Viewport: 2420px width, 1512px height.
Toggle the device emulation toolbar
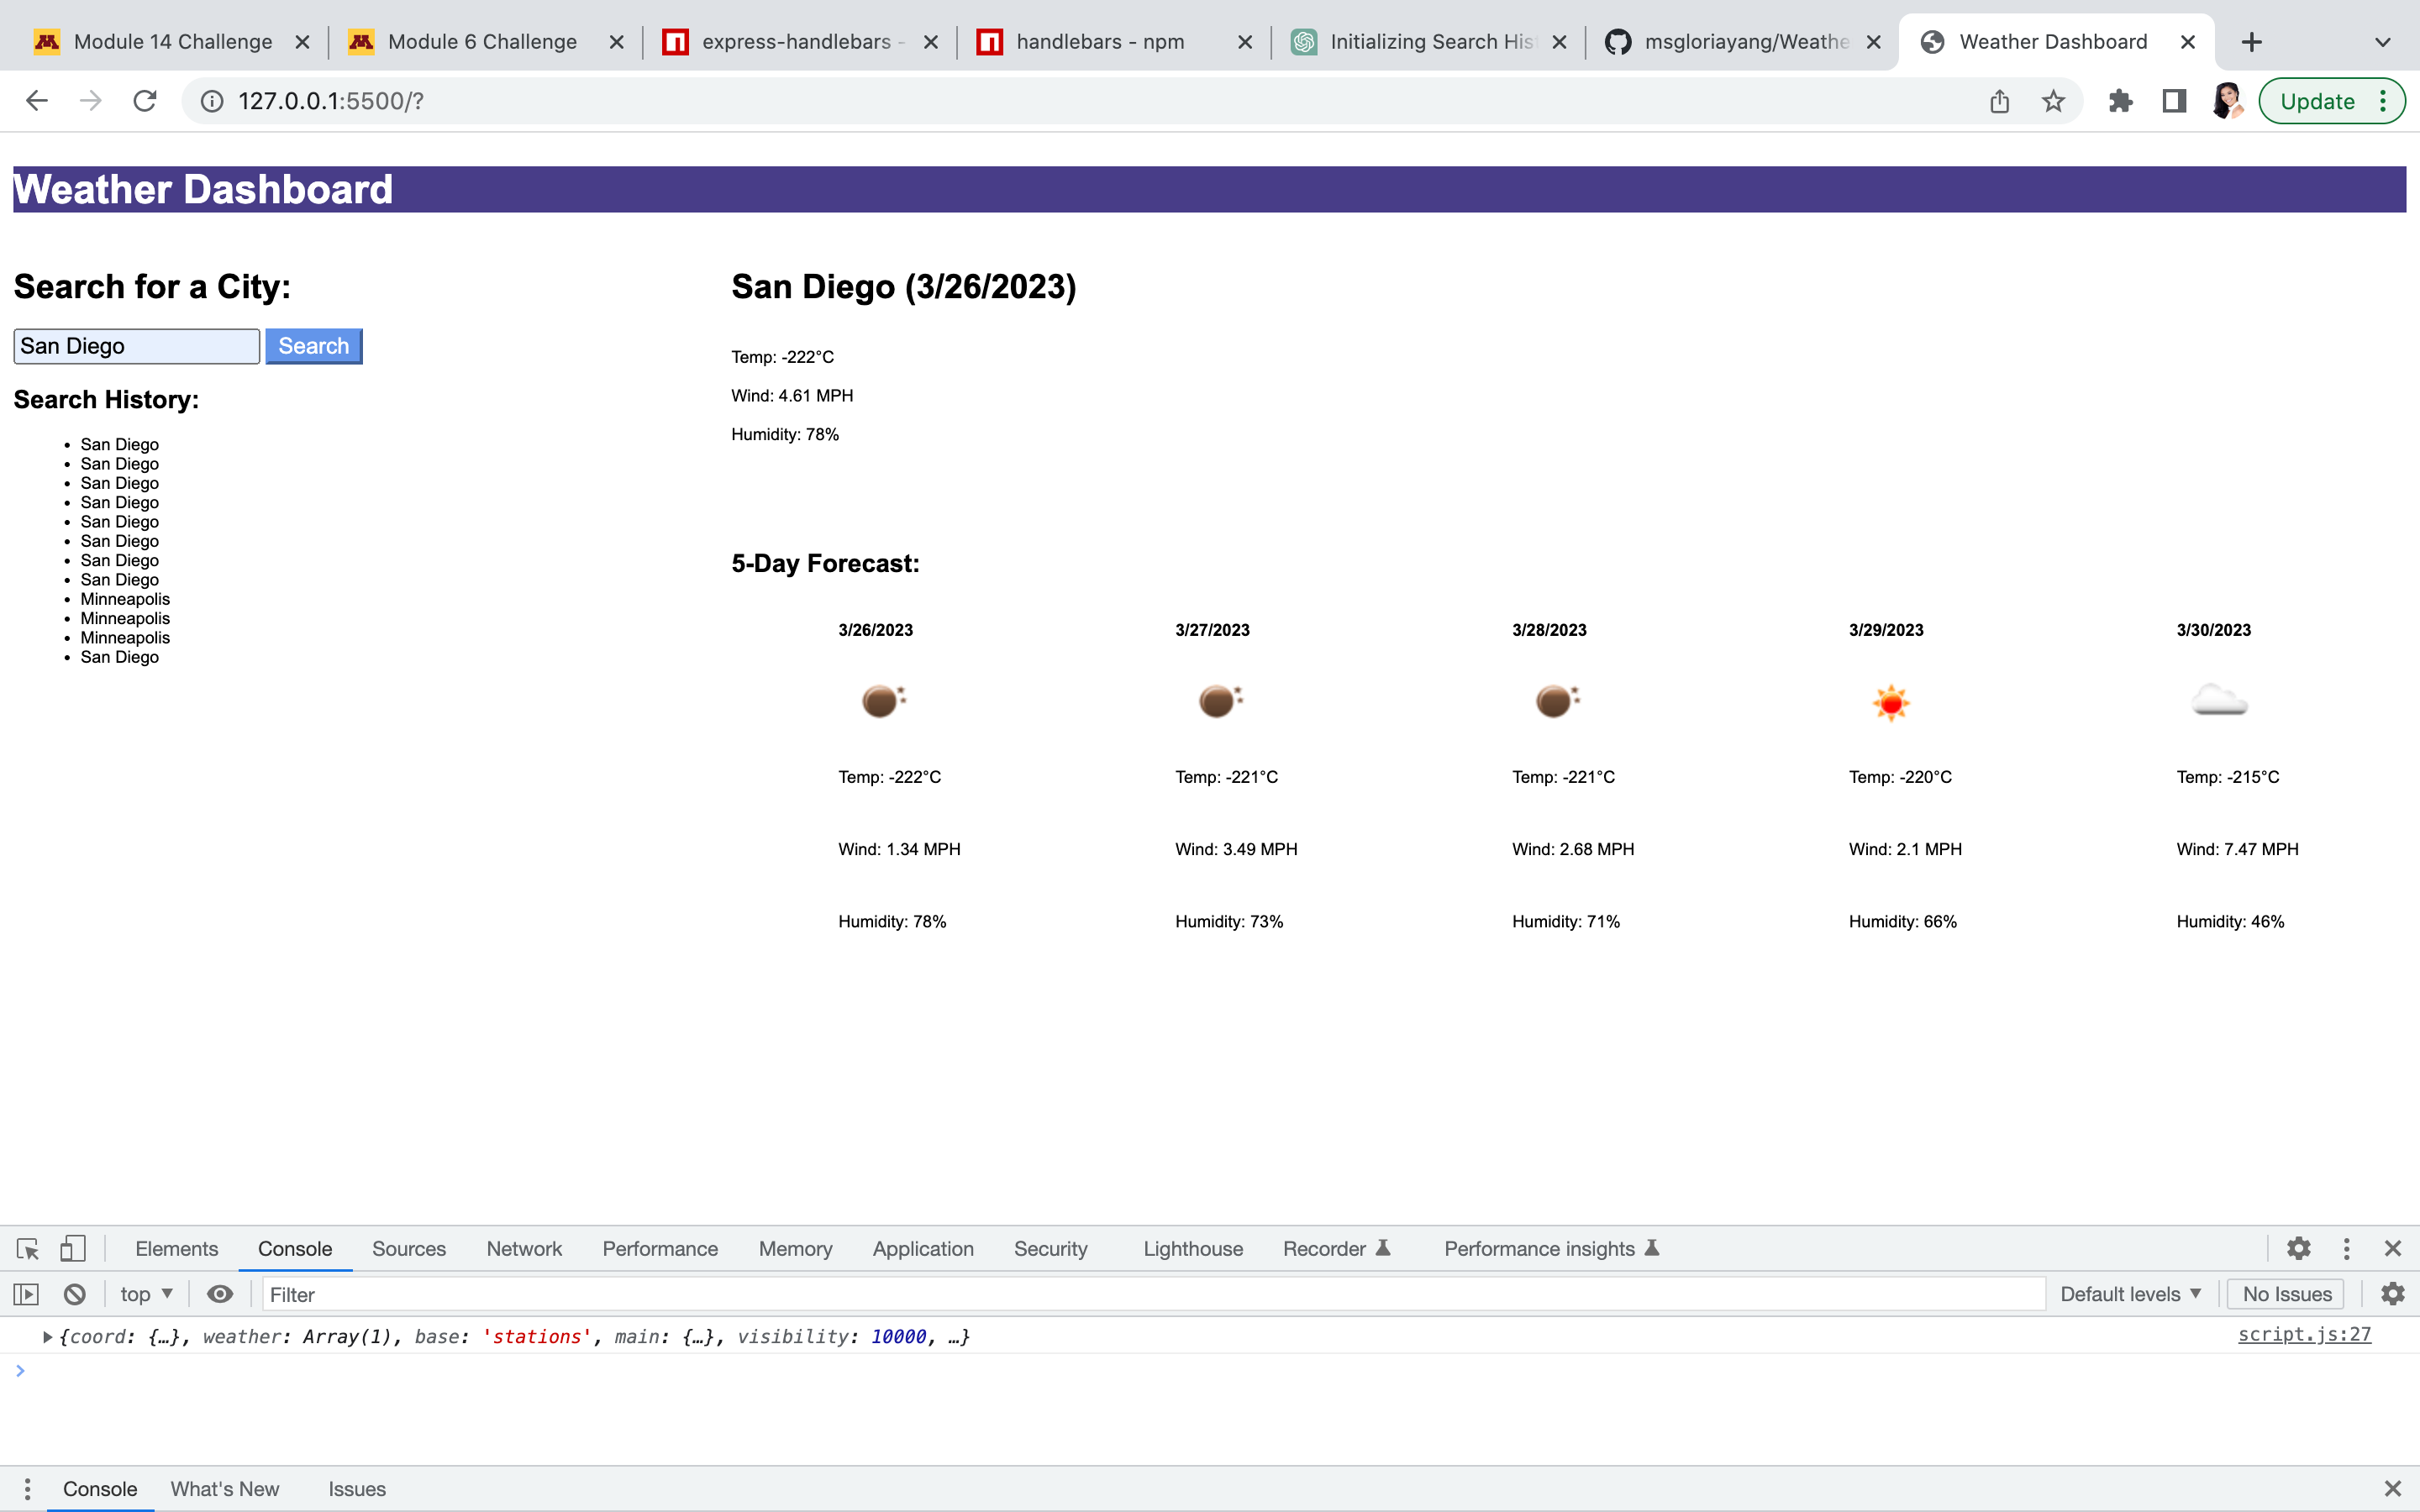coord(73,1248)
